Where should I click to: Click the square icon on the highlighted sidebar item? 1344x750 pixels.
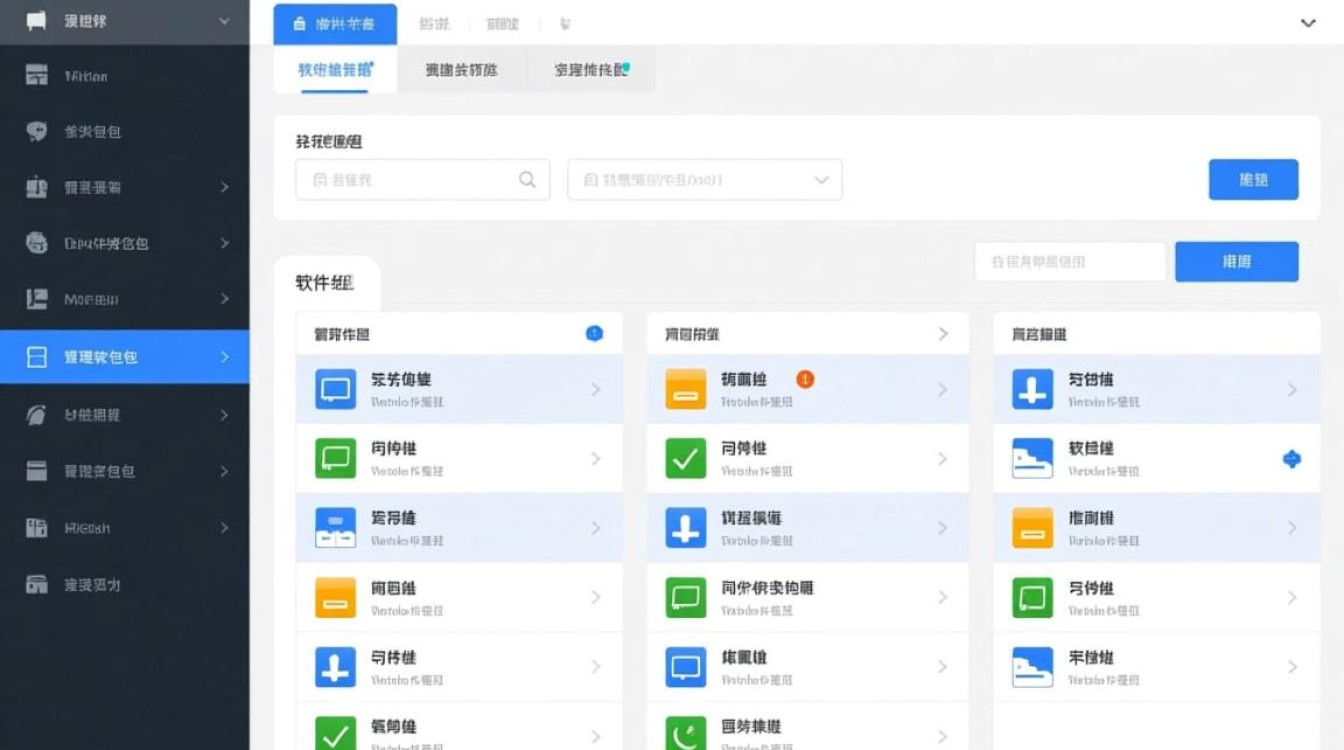click(x=37, y=357)
